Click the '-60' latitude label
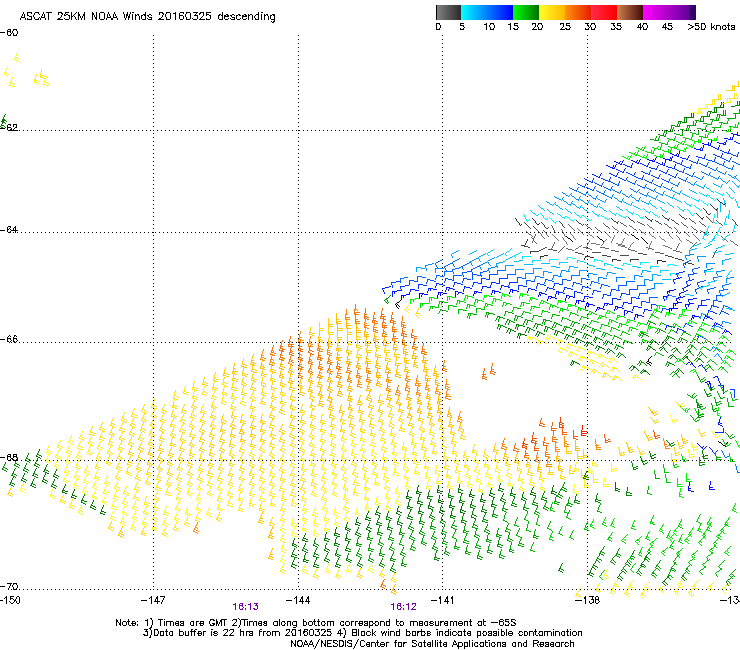 (9, 33)
